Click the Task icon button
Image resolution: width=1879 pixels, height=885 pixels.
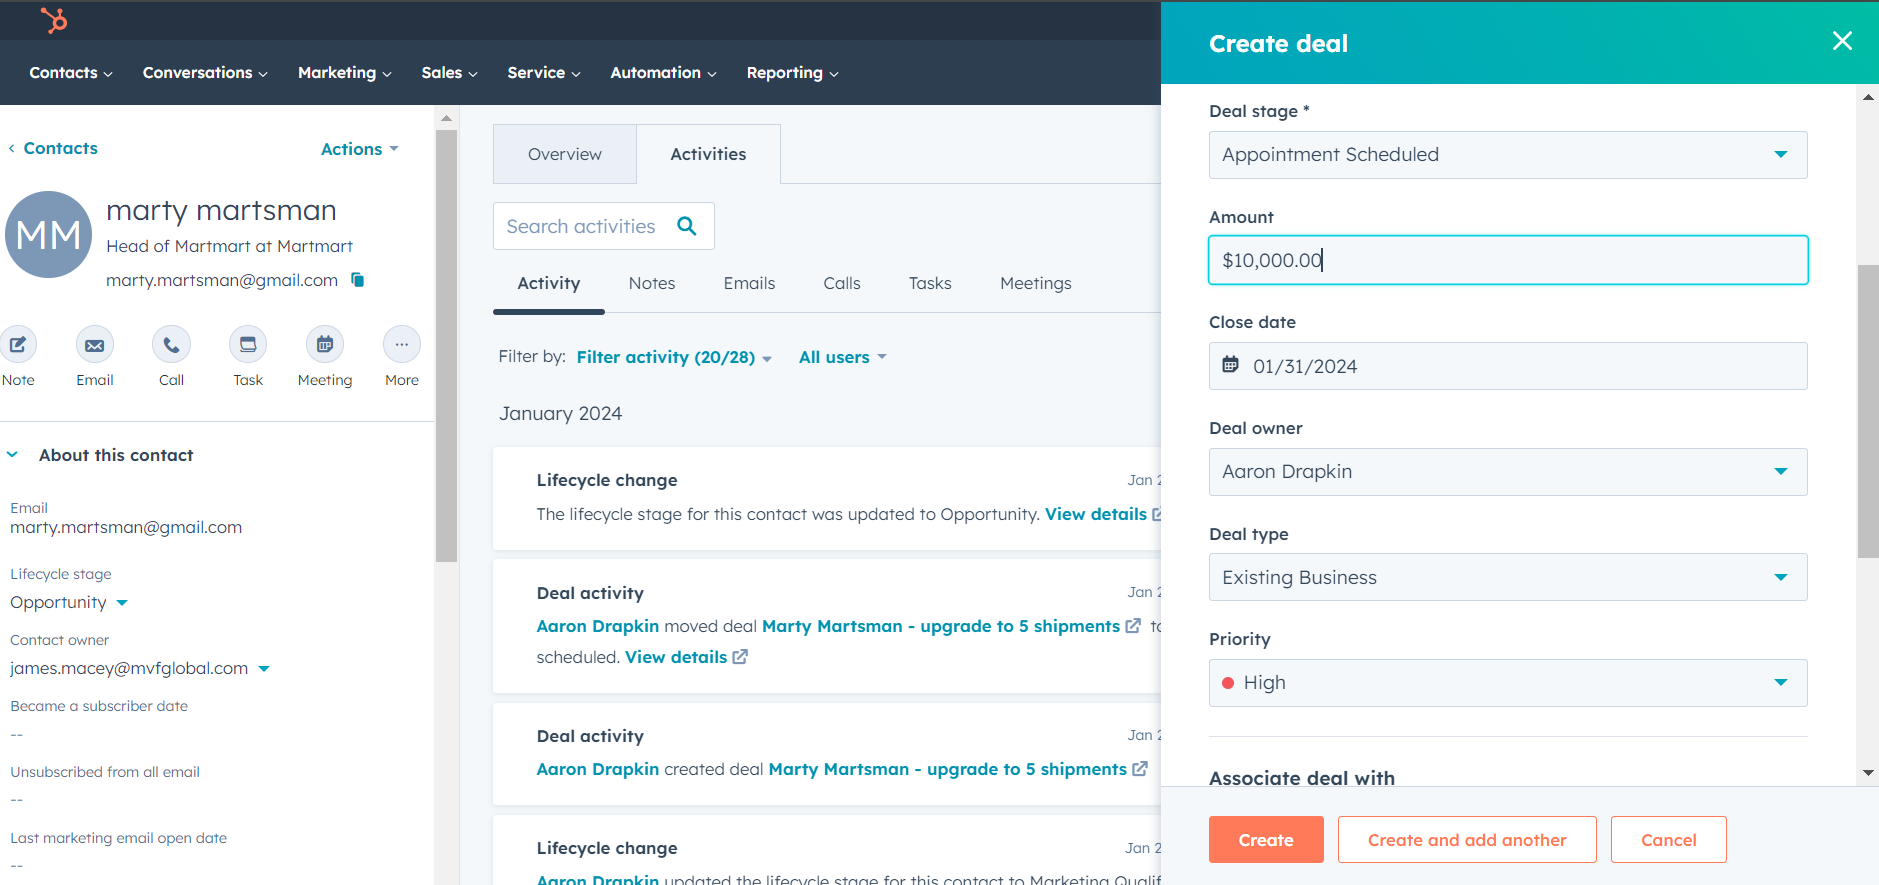click(x=248, y=345)
